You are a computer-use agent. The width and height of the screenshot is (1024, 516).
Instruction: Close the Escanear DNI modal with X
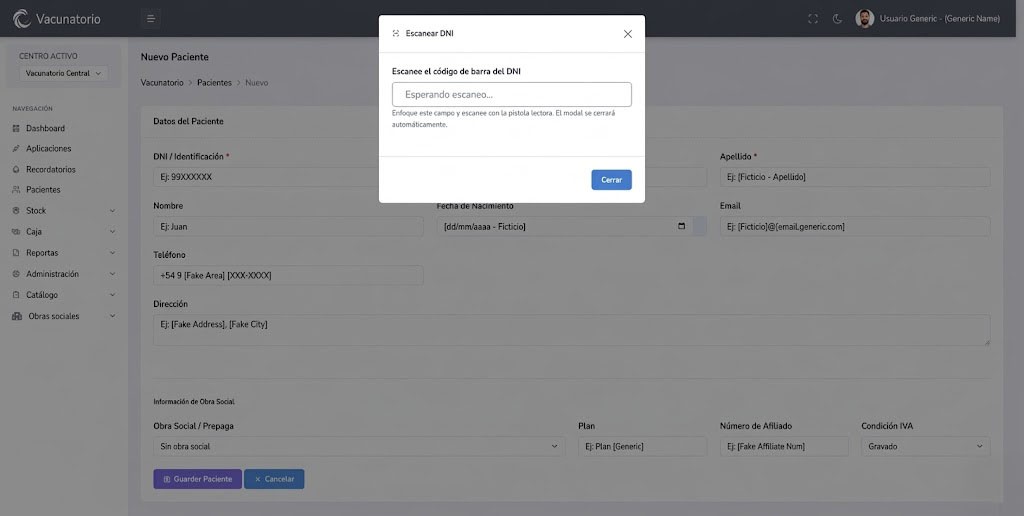[628, 33]
